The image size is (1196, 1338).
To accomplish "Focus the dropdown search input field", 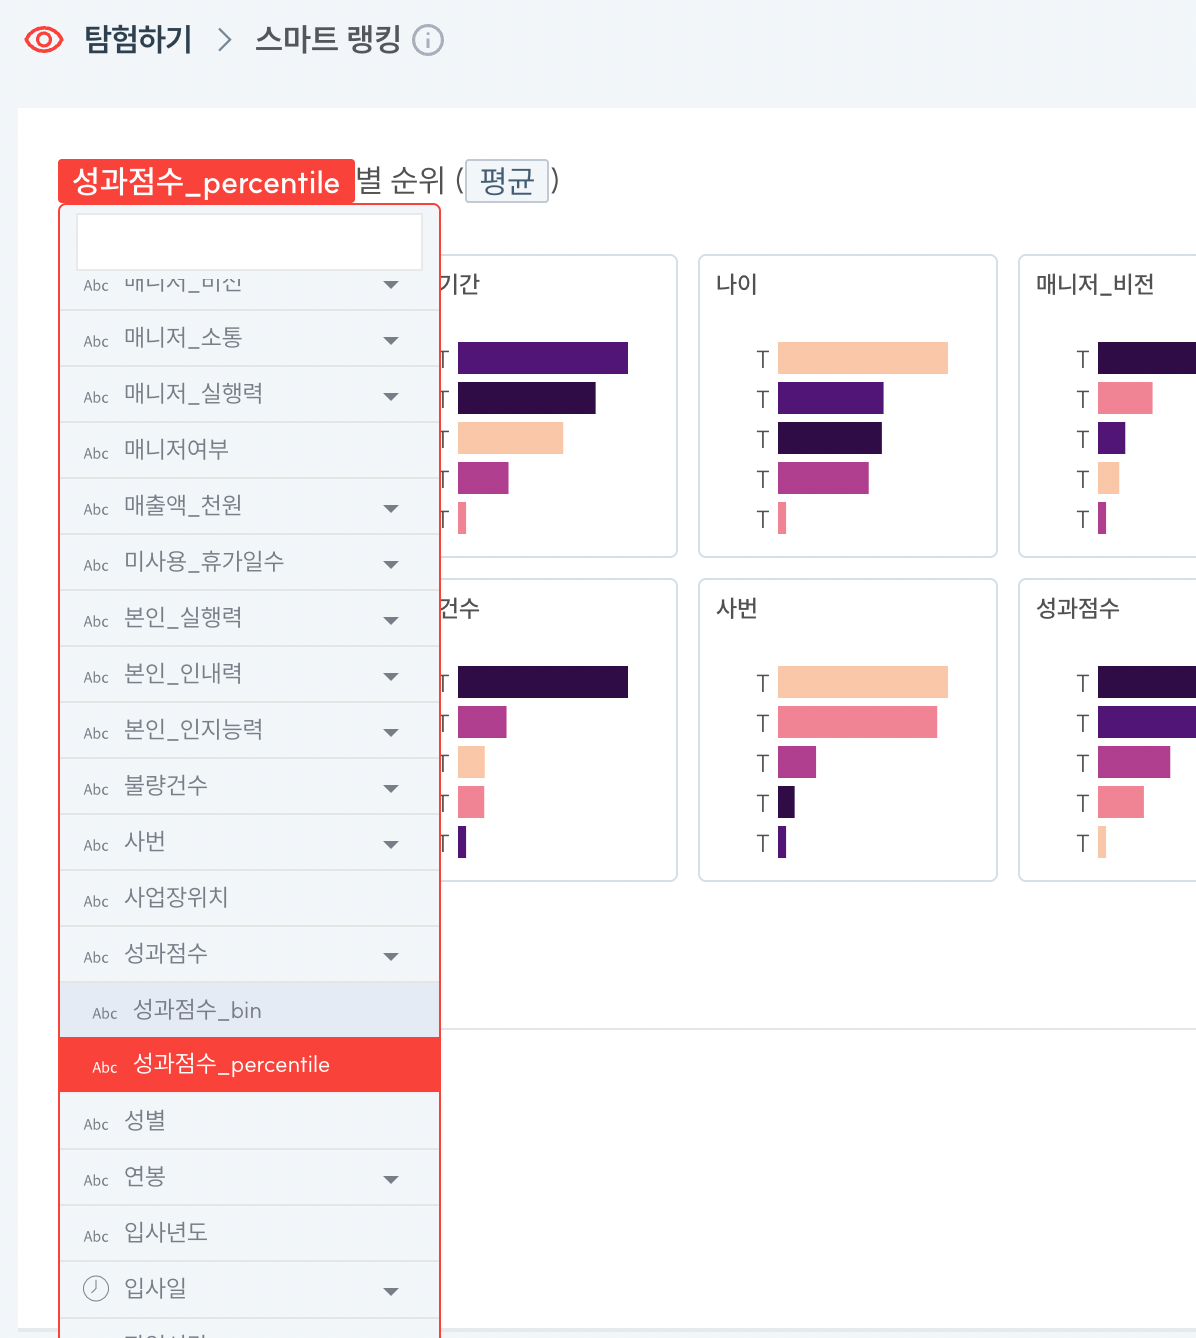I will coord(249,241).
